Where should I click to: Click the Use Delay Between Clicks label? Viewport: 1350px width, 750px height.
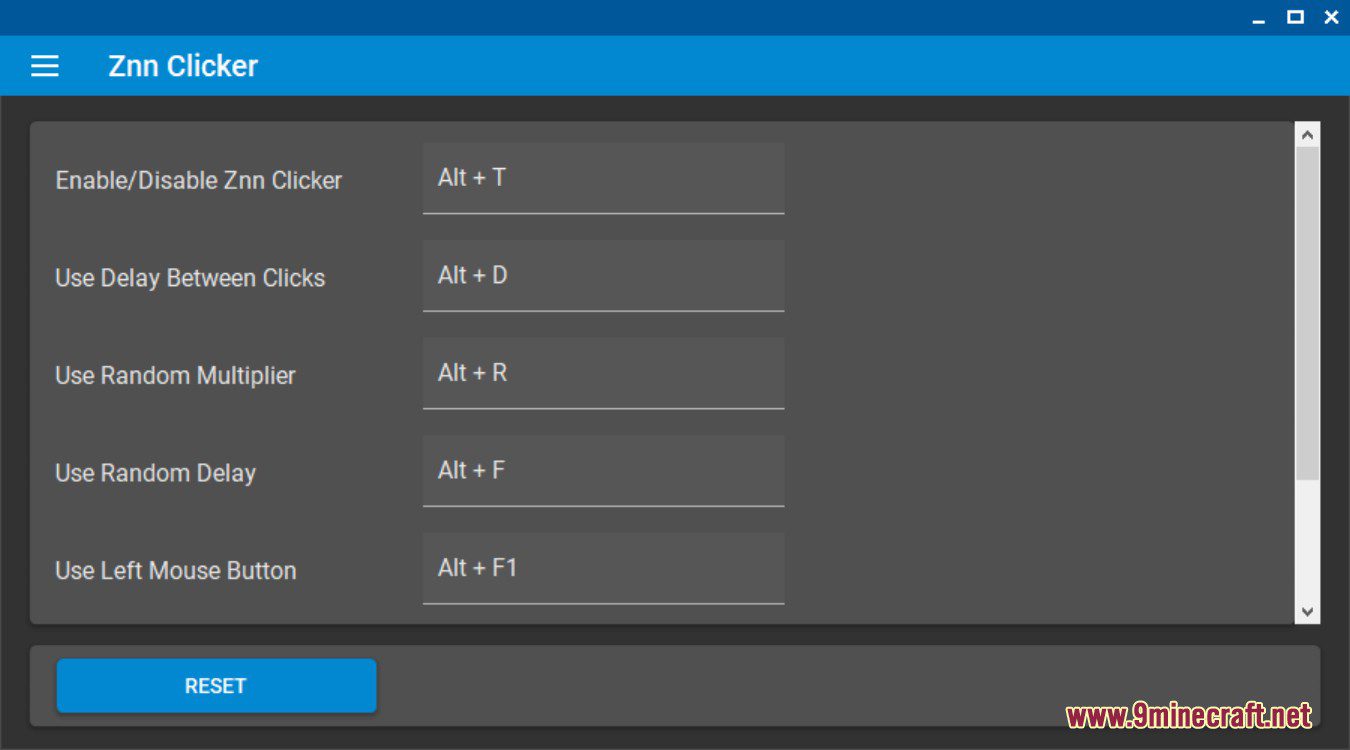point(190,278)
